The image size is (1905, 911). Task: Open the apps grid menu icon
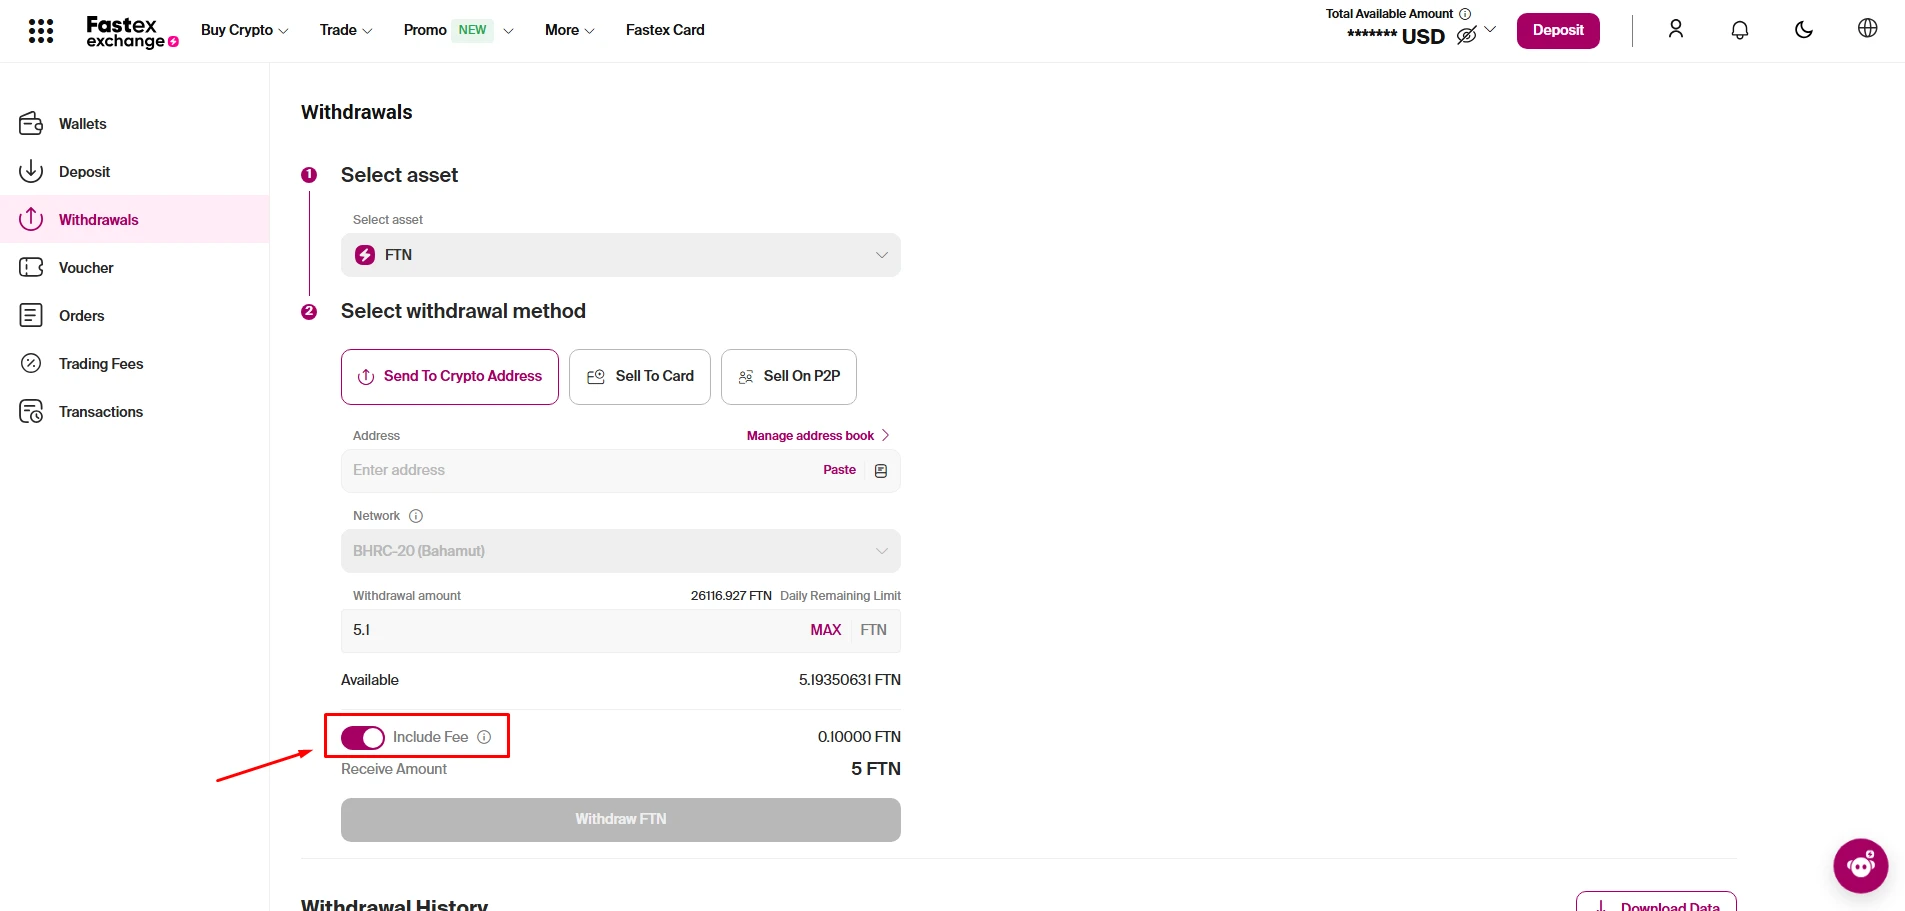click(x=41, y=31)
